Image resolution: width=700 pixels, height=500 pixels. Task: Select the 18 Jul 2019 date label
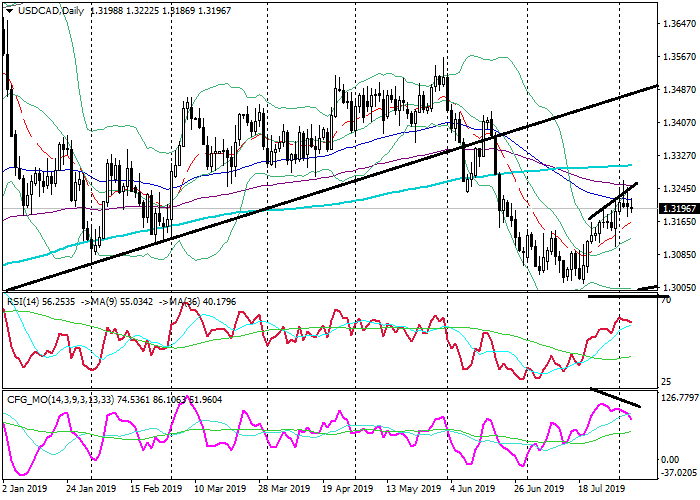tap(600, 491)
